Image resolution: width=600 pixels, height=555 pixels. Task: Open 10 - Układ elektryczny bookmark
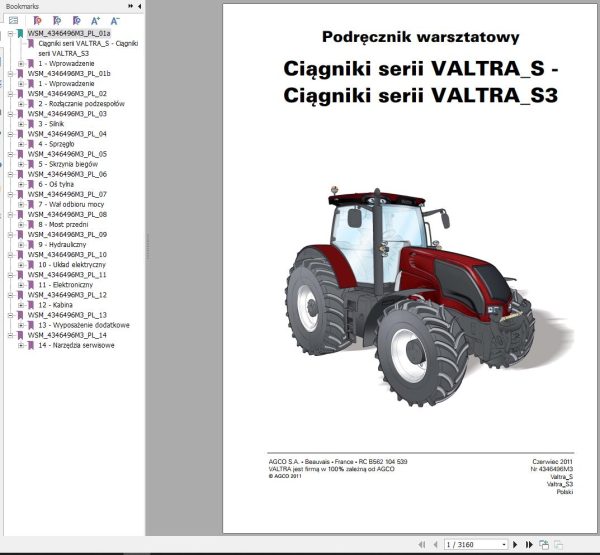click(72, 265)
